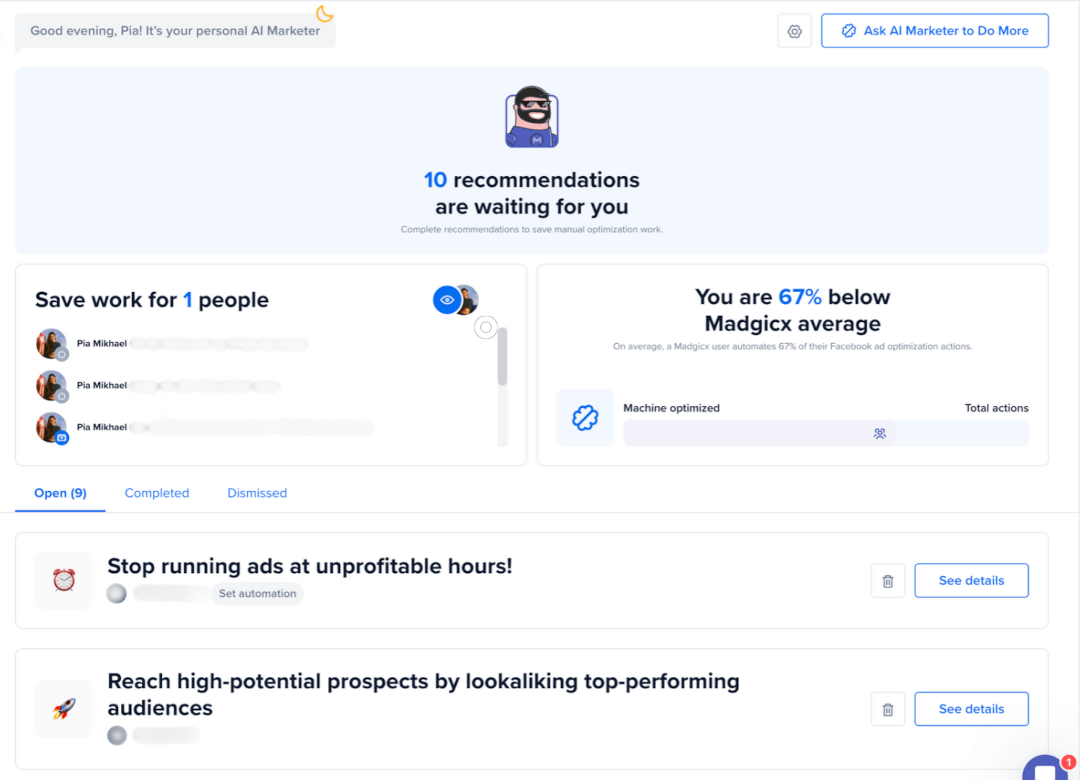Click first Pia Mikhael avatar
The height and width of the screenshot is (780, 1080).
[51, 343]
